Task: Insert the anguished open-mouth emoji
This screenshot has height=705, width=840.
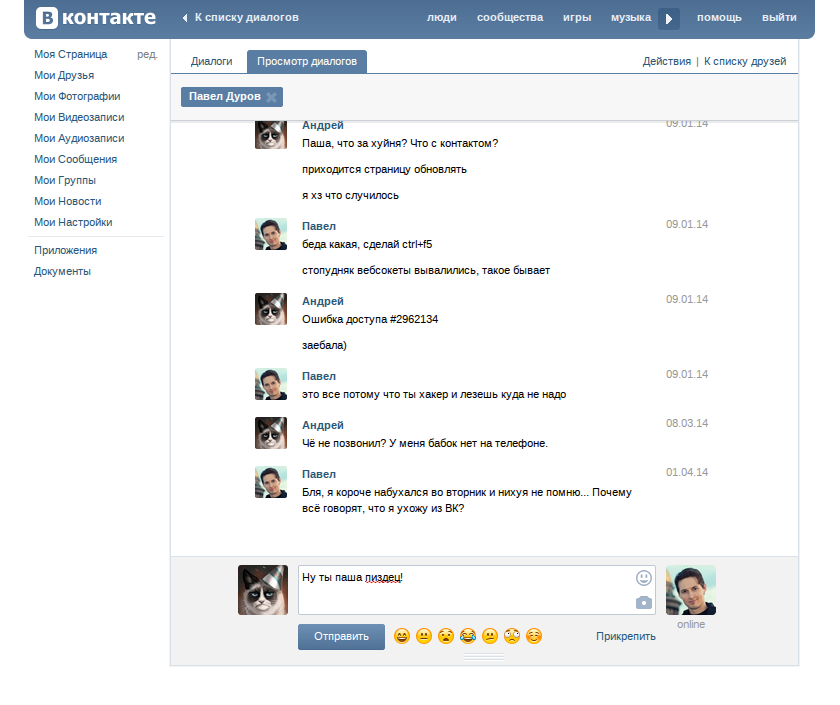Action: click(x=446, y=636)
